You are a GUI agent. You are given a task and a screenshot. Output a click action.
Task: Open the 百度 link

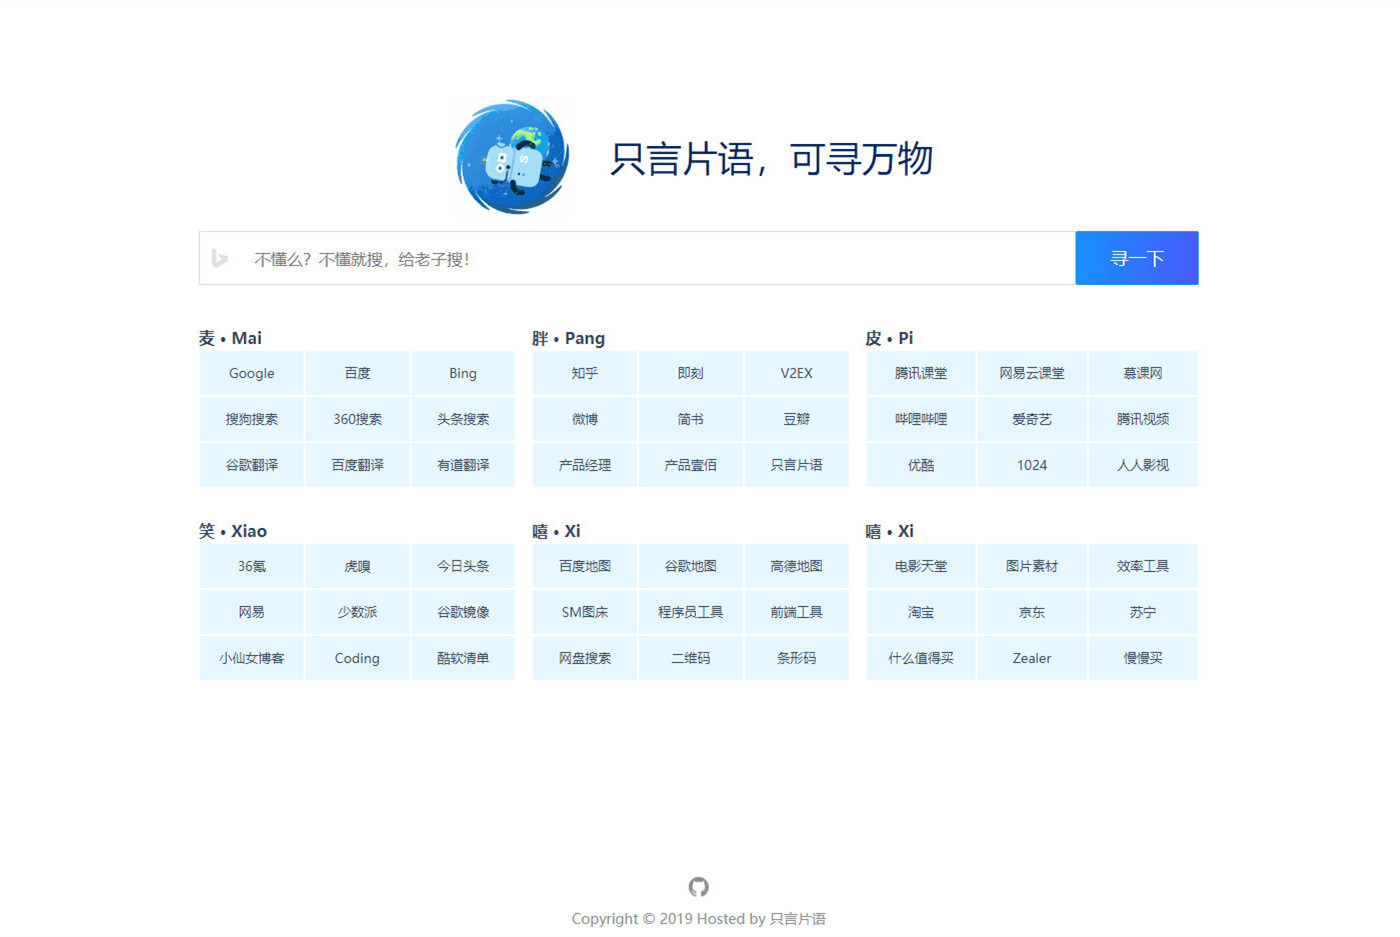pyautogui.click(x=357, y=373)
